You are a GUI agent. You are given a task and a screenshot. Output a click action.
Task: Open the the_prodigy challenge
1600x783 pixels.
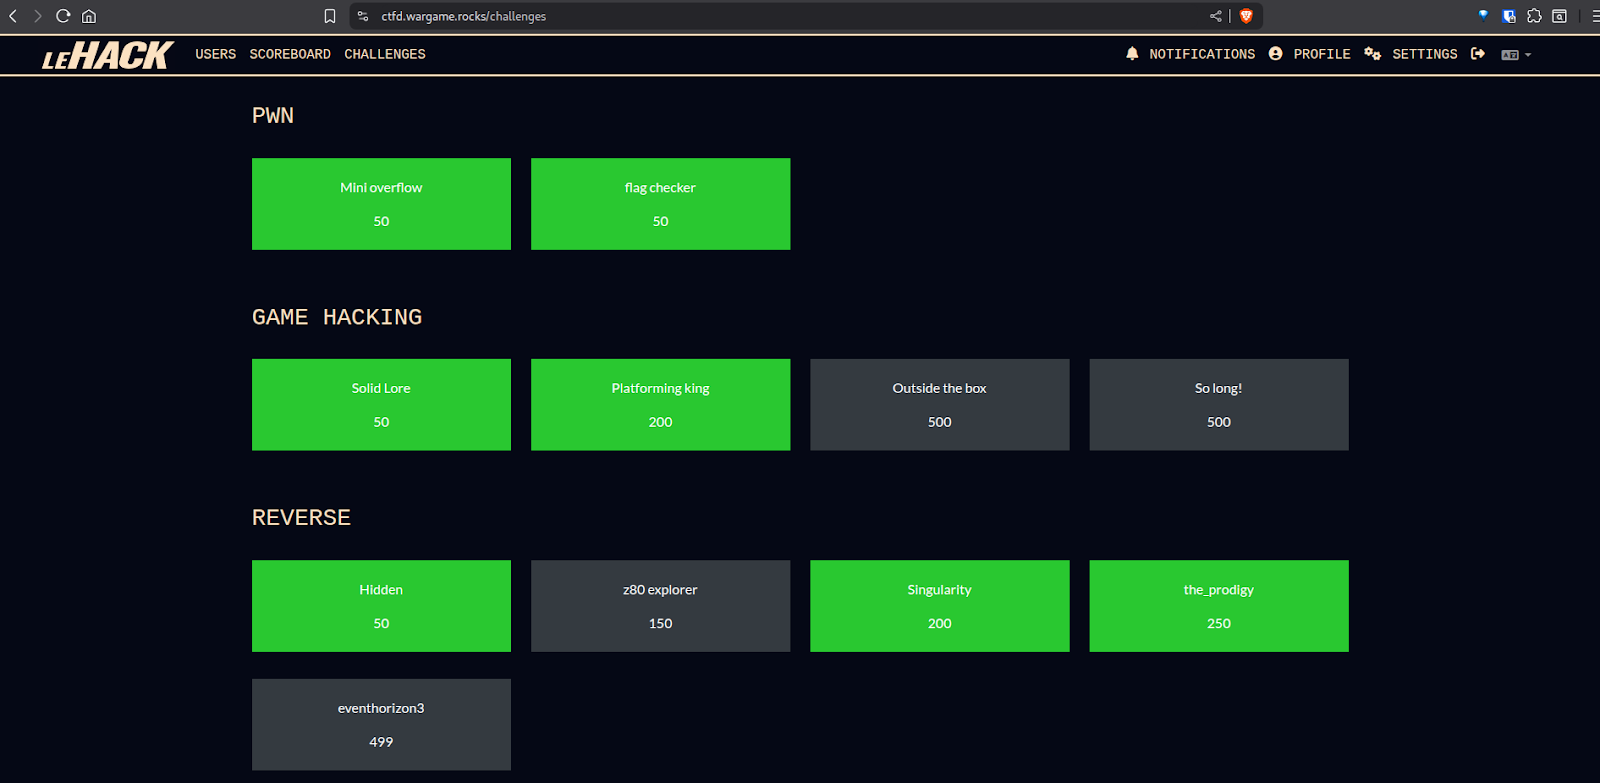[x=1219, y=606]
